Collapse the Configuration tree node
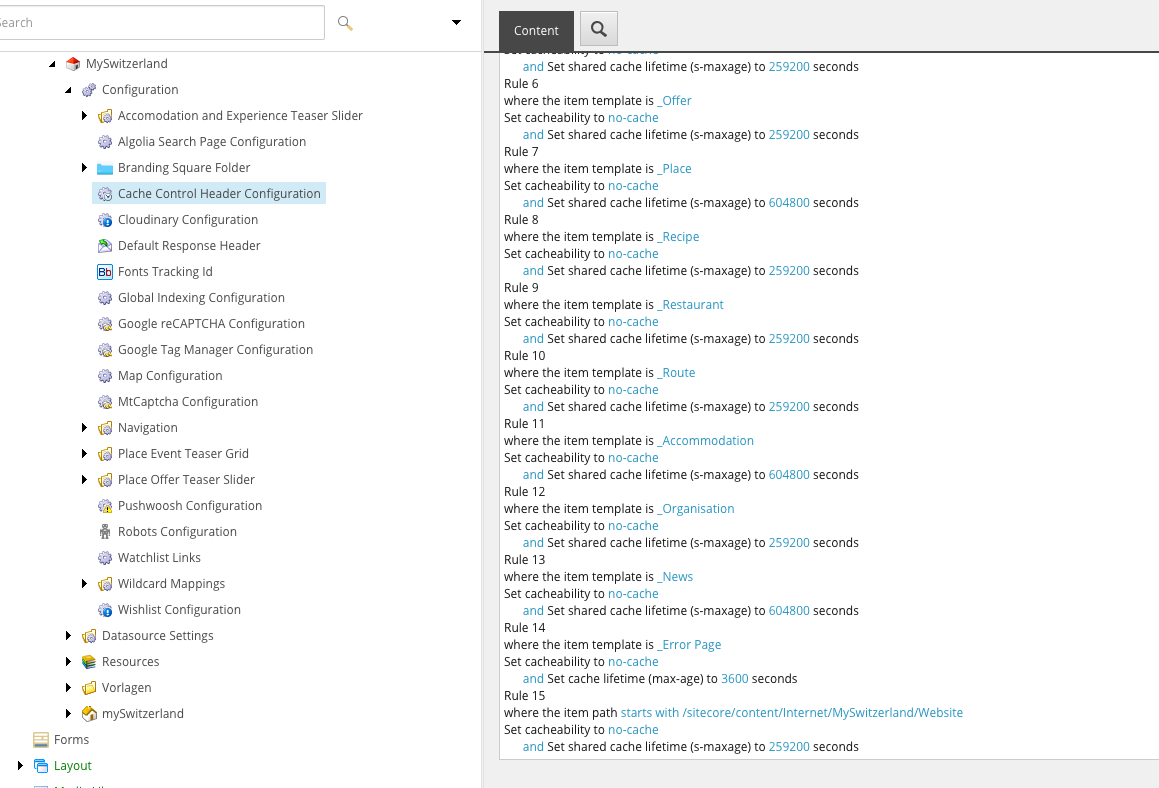Screen dimensions: 1159x788 (x=68, y=90)
